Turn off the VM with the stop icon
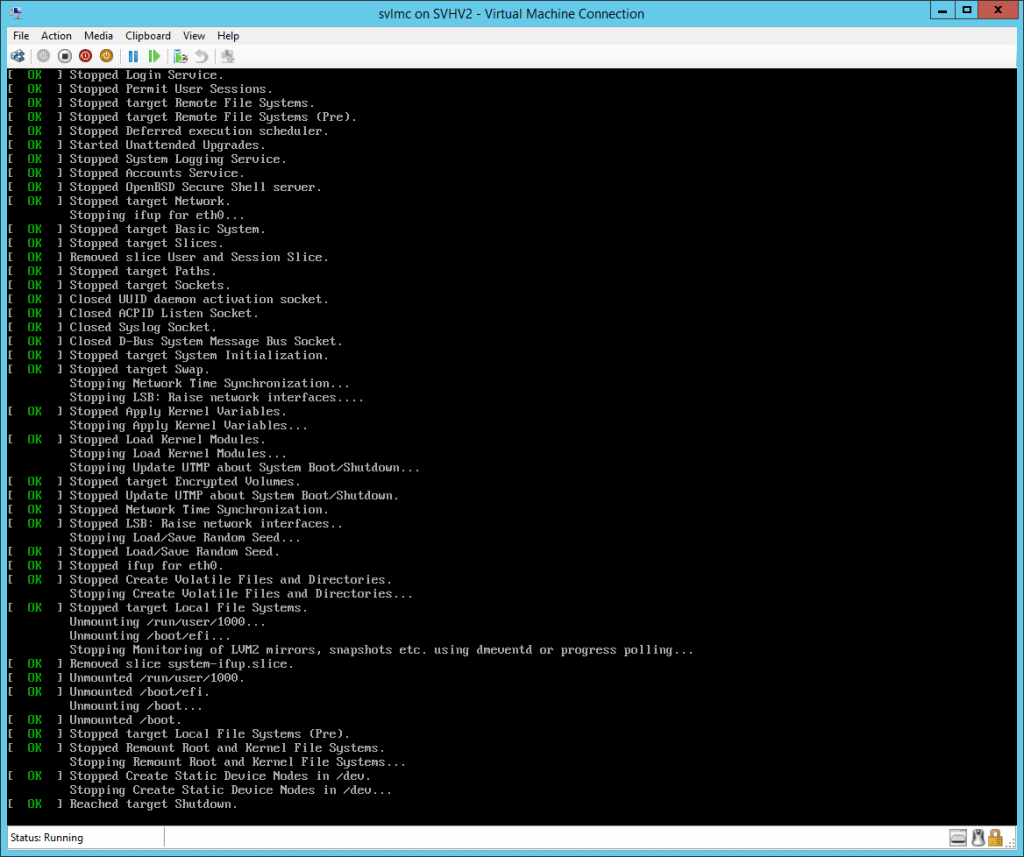 pyautogui.click(x=64, y=56)
